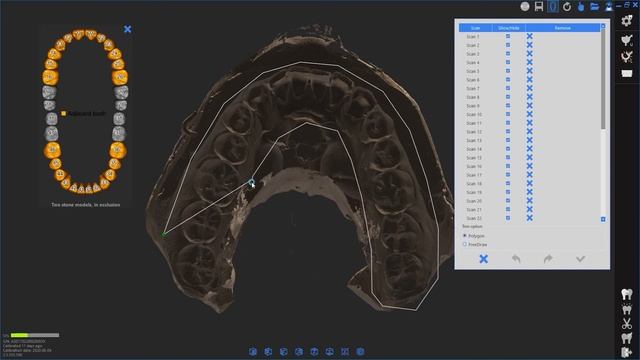This screenshot has height=360, width=640.
Task: Click the leftmost view cube icon at bottom
Action: (x=253, y=352)
